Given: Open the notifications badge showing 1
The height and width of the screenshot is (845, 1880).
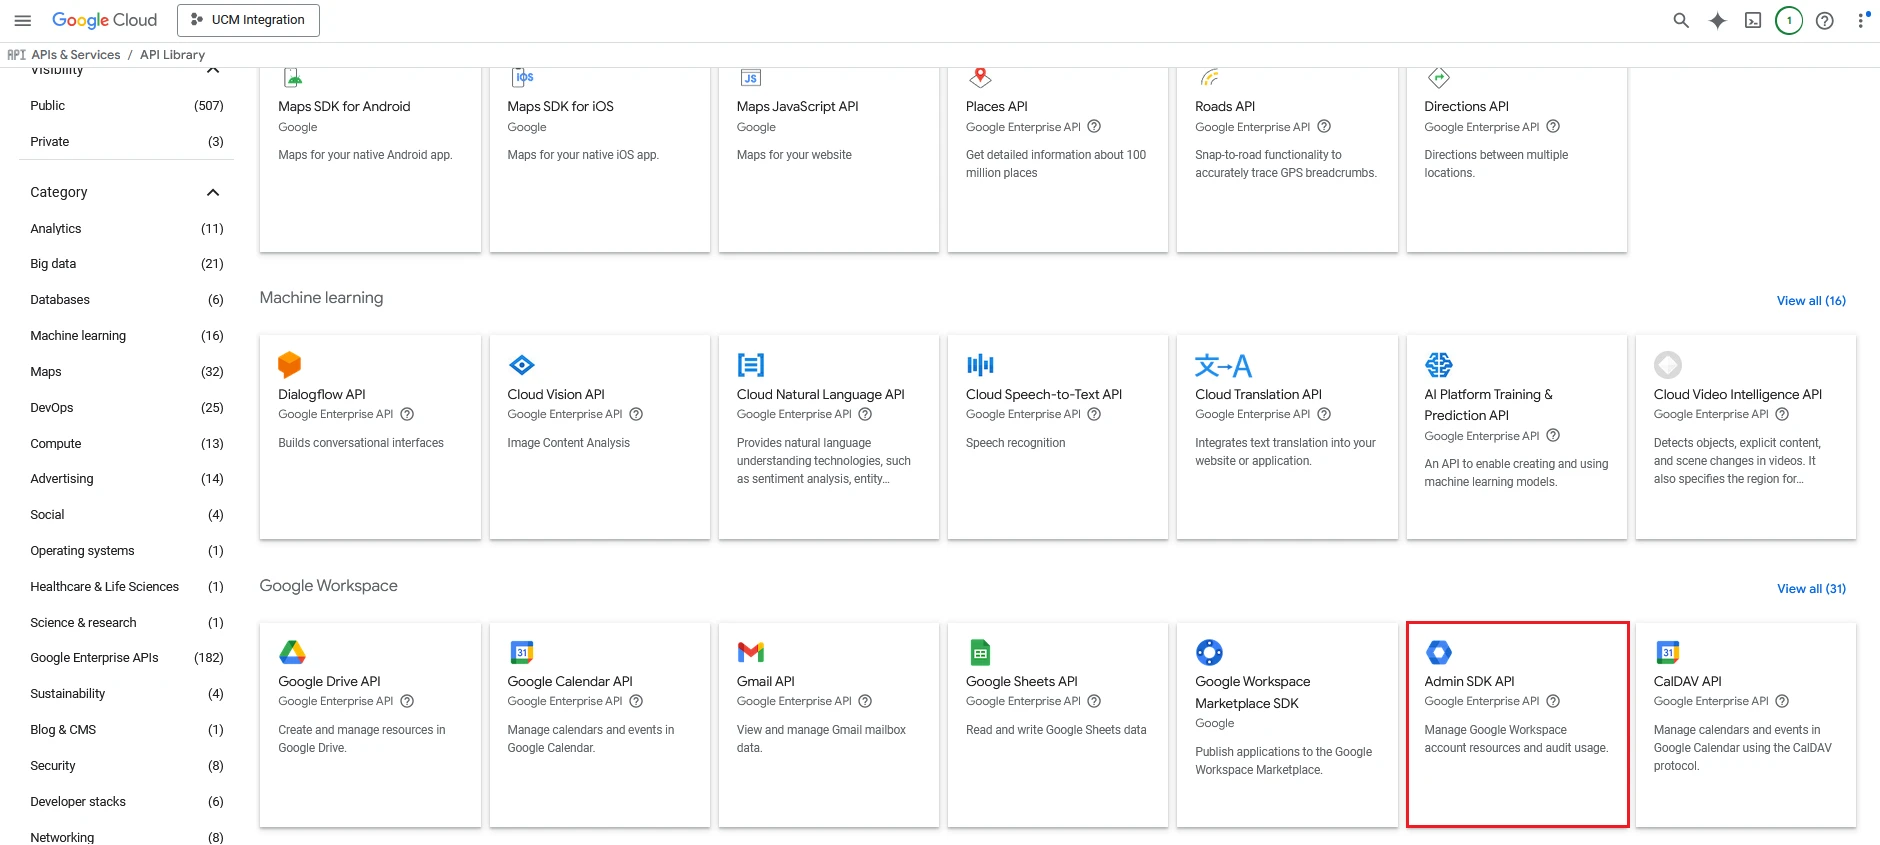Looking at the screenshot, I should coord(1789,20).
